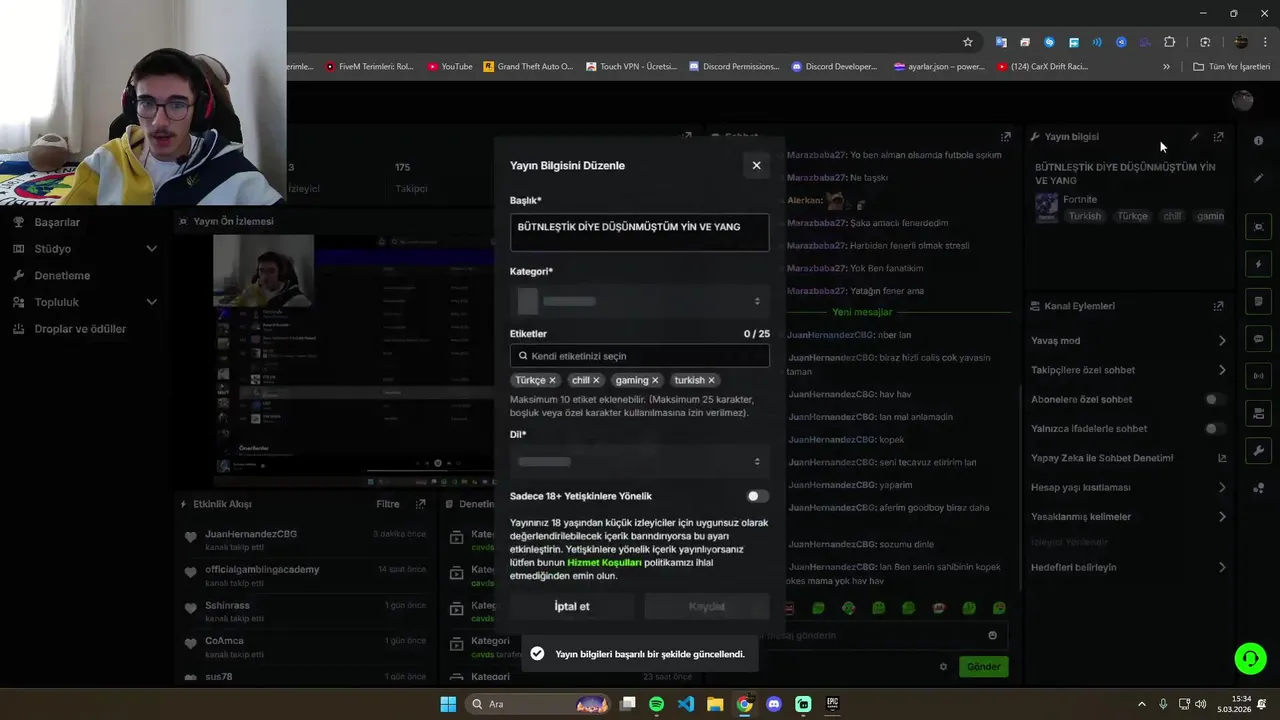This screenshot has width=1280, height=720.
Task: Close the Yayın Bilgisini Düzenle dialog
Action: pyautogui.click(x=756, y=165)
